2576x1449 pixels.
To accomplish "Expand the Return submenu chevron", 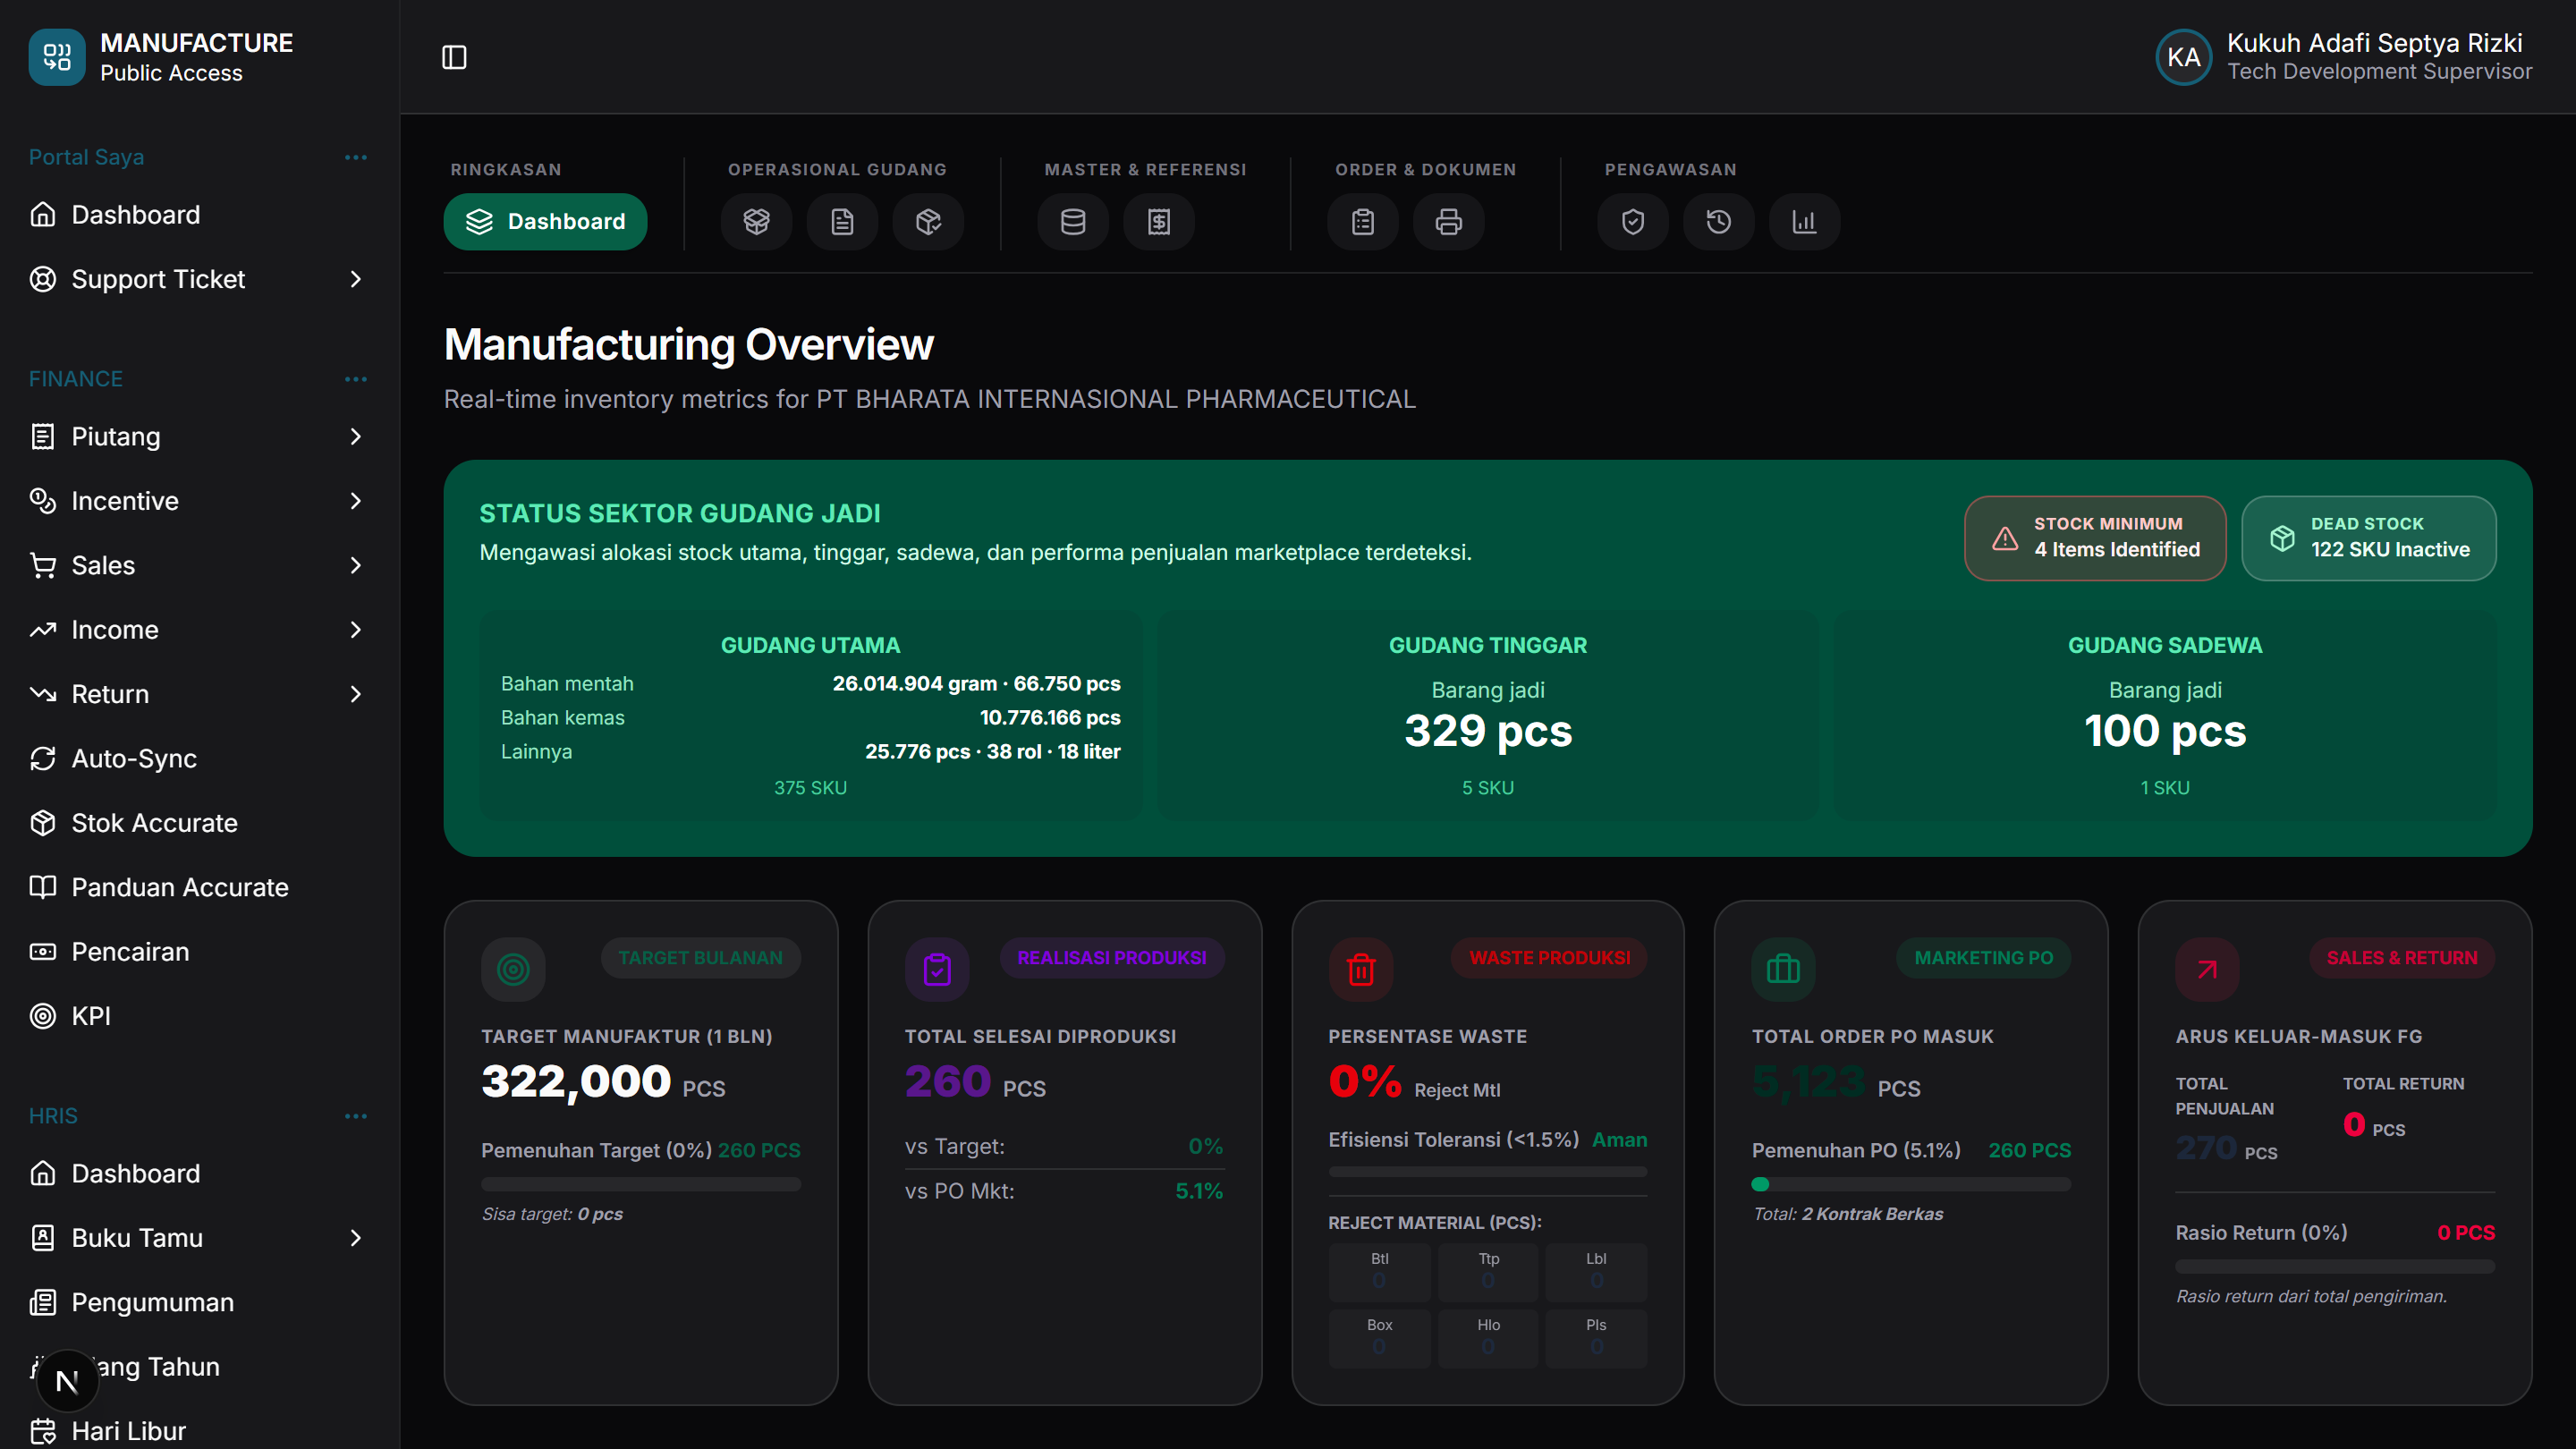I will pyautogui.click(x=355, y=693).
